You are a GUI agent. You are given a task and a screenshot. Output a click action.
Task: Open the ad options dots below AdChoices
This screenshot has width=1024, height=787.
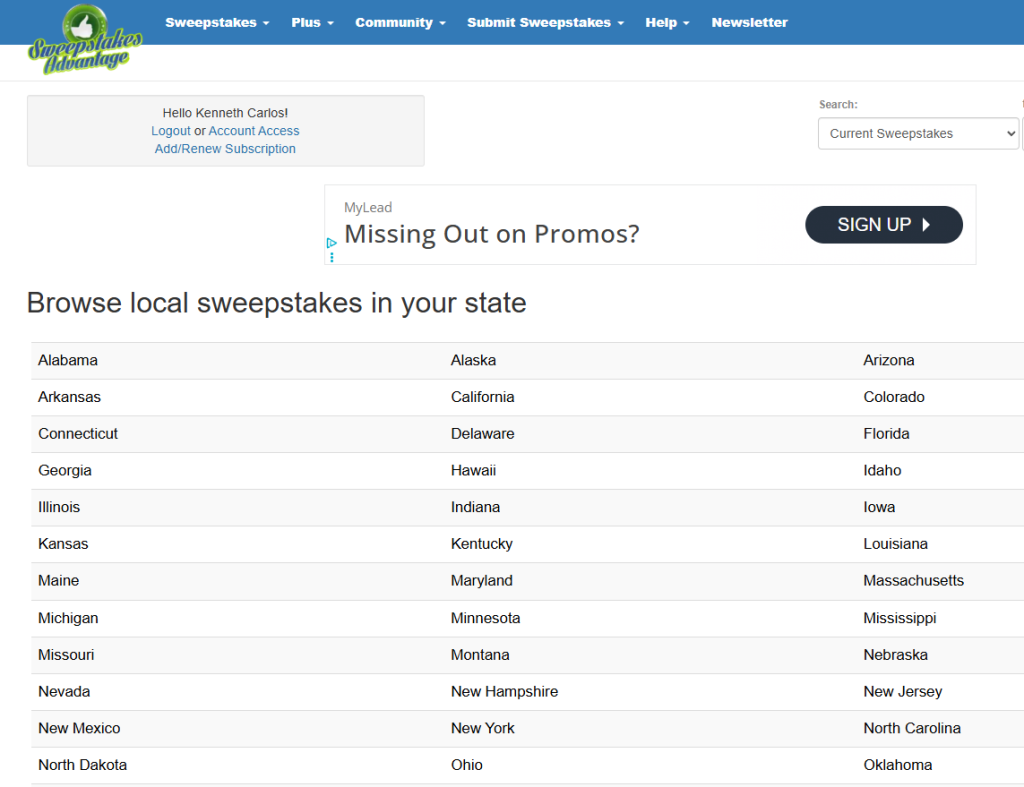pyautogui.click(x=331, y=256)
